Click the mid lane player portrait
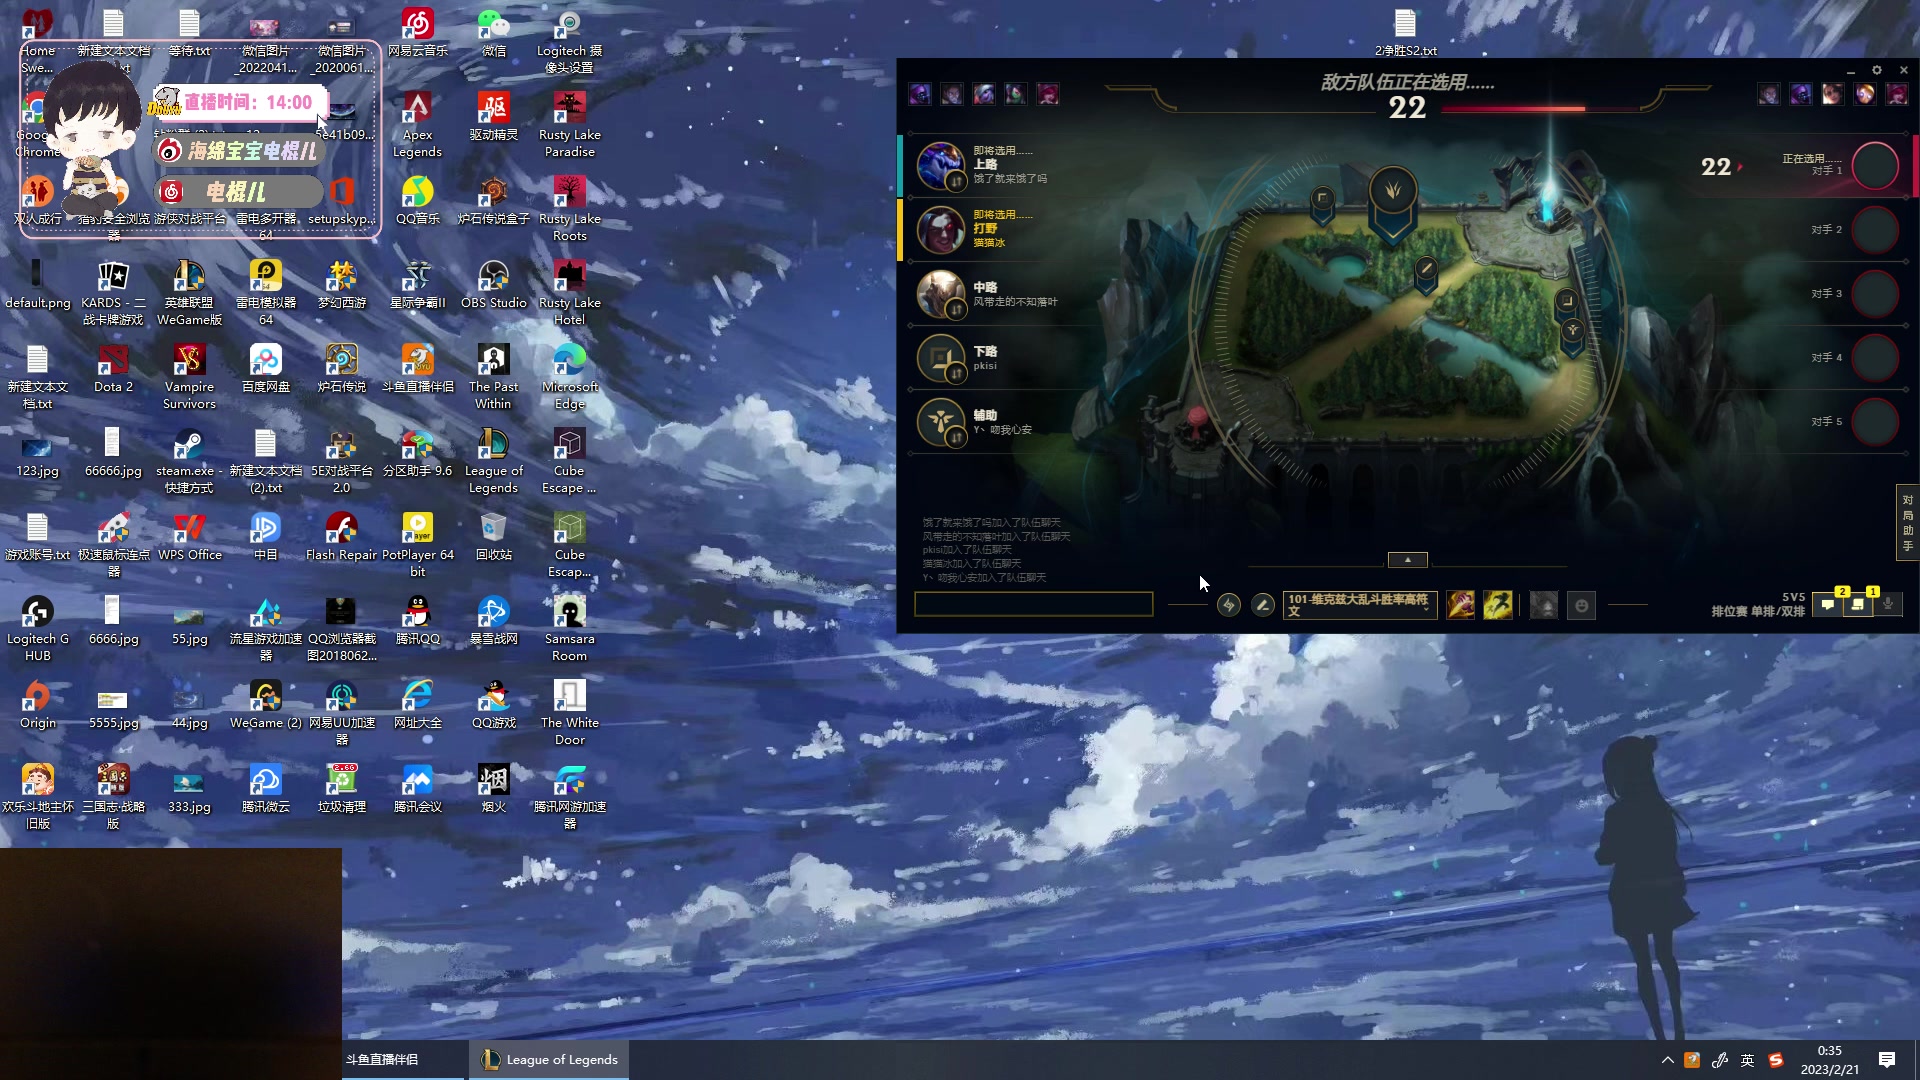Viewport: 1920px width, 1080px height. coord(940,293)
